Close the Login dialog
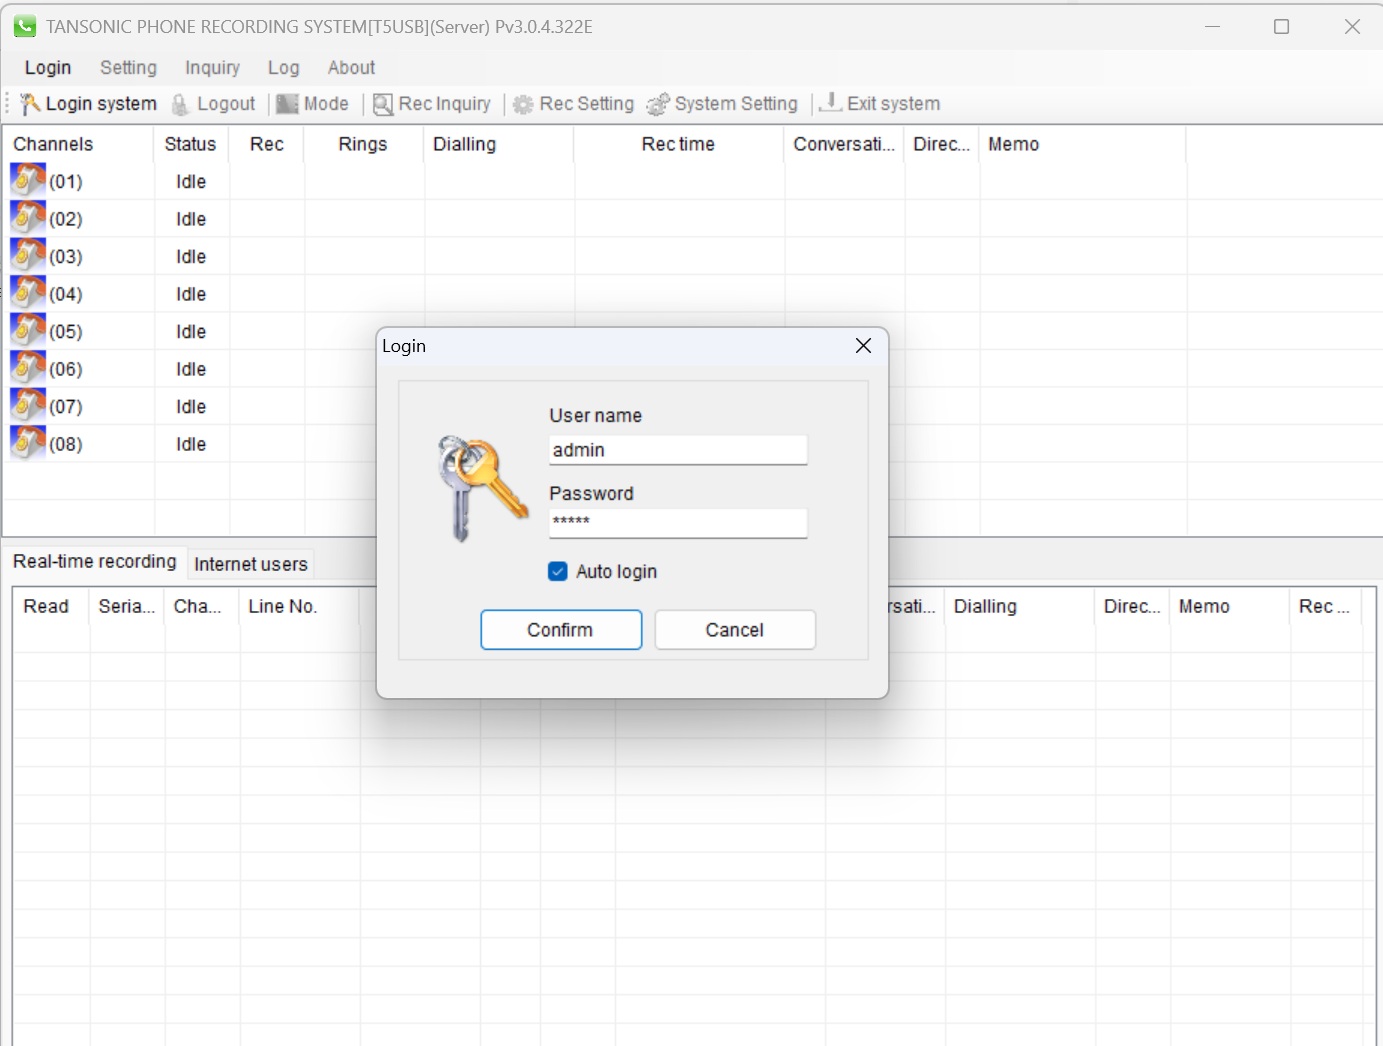The width and height of the screenshot is (1383, 1046). tap(863, 346)
